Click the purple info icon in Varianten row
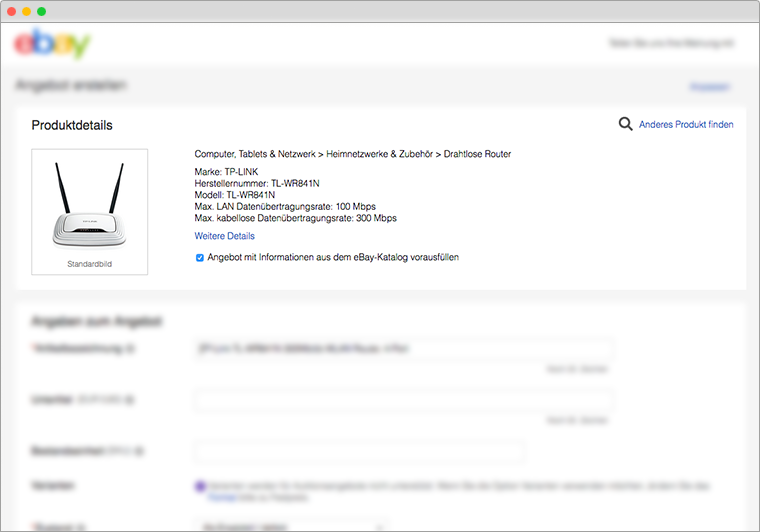The height and width of the screenshot is (532, 760). coord(200,487)
